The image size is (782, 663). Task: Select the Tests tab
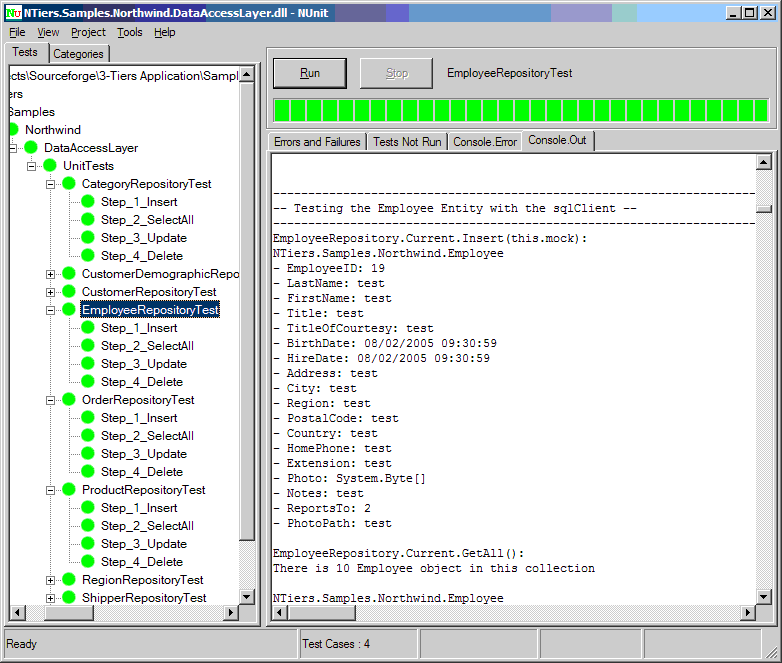(25, 52)
